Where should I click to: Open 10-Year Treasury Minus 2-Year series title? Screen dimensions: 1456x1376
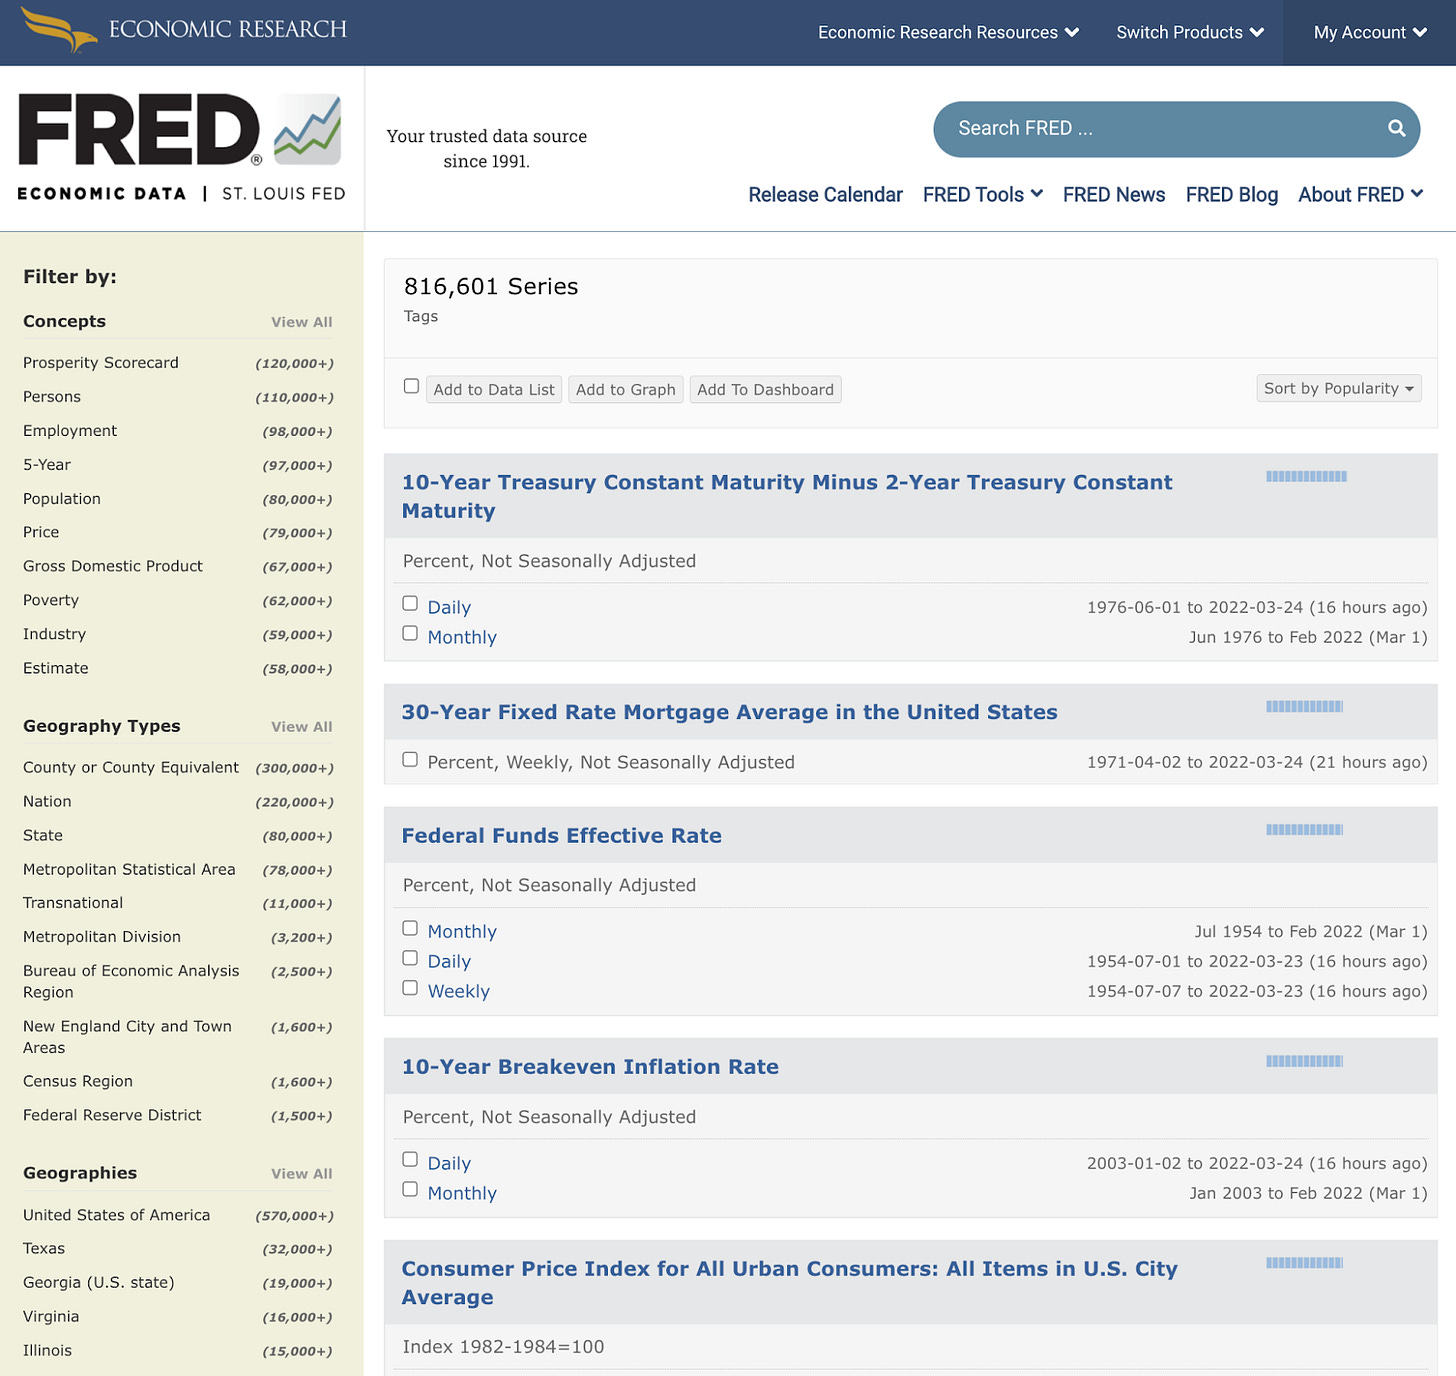tap(787, 496)
